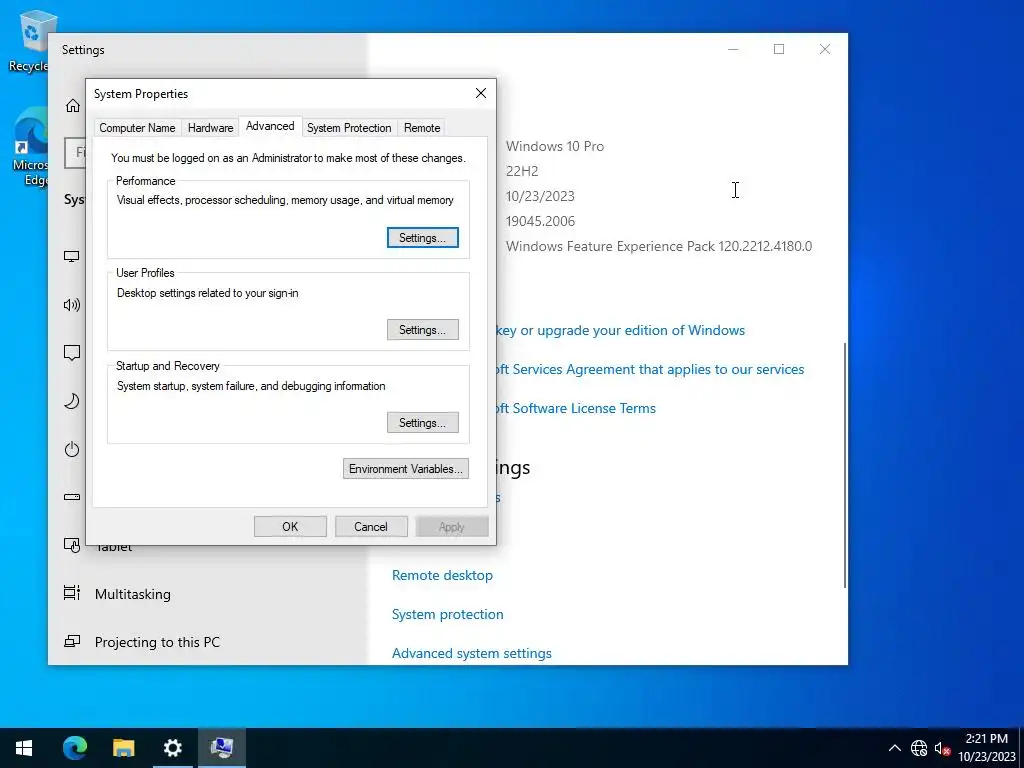Open Software License Terms link
Screen dimensions: 1024x768
tap(576, 408)
